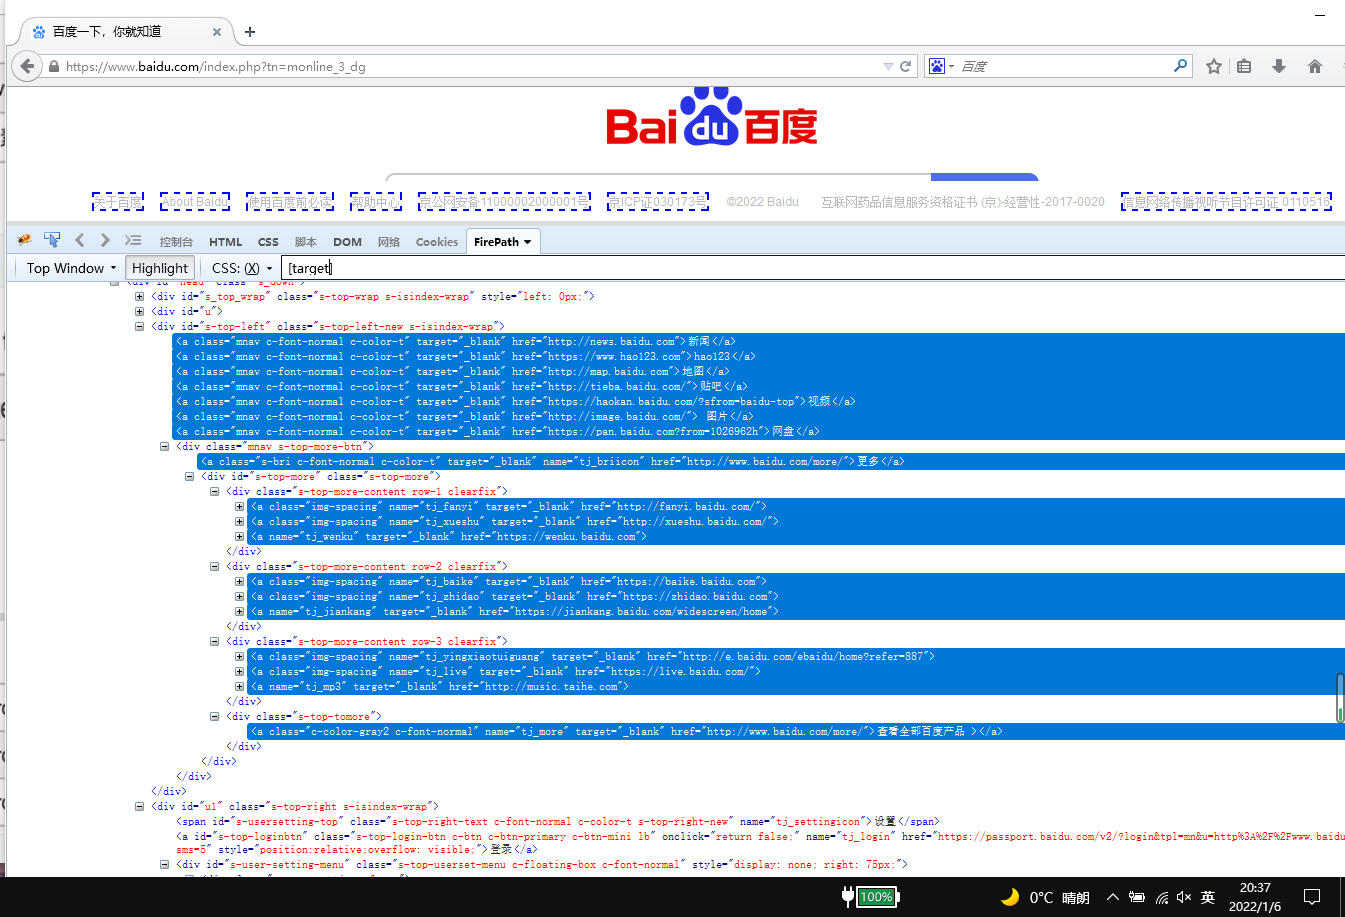Select the tj_more 查看全部百度产品 row
This screenshot has width=1345, height=917.
796,731
